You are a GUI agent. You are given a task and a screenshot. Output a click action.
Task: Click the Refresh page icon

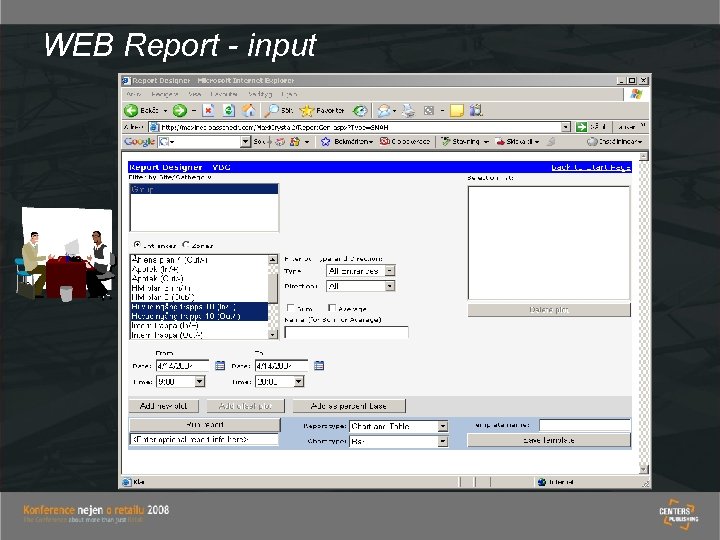pyautogui.click(x=229, y=110)
